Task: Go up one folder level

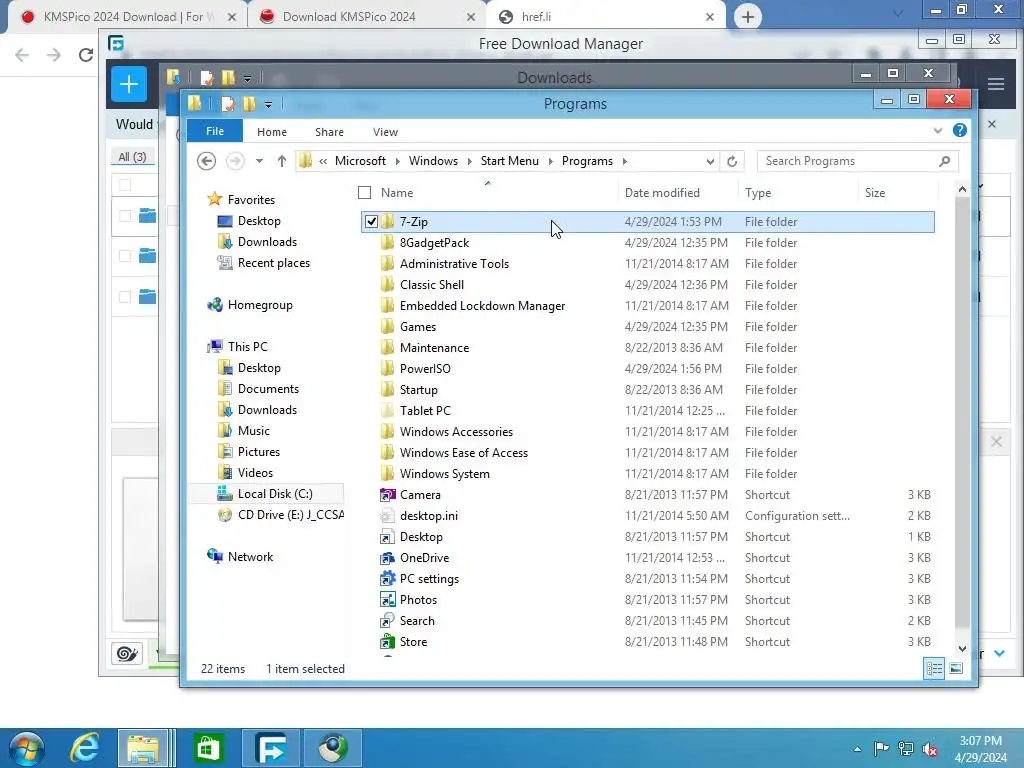Action: click(x=281, y=161)
